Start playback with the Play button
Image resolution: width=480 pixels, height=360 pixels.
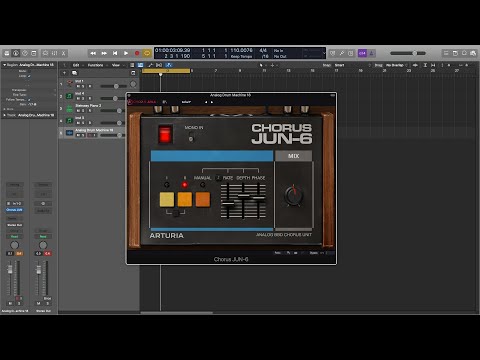(x=126, y=53)
